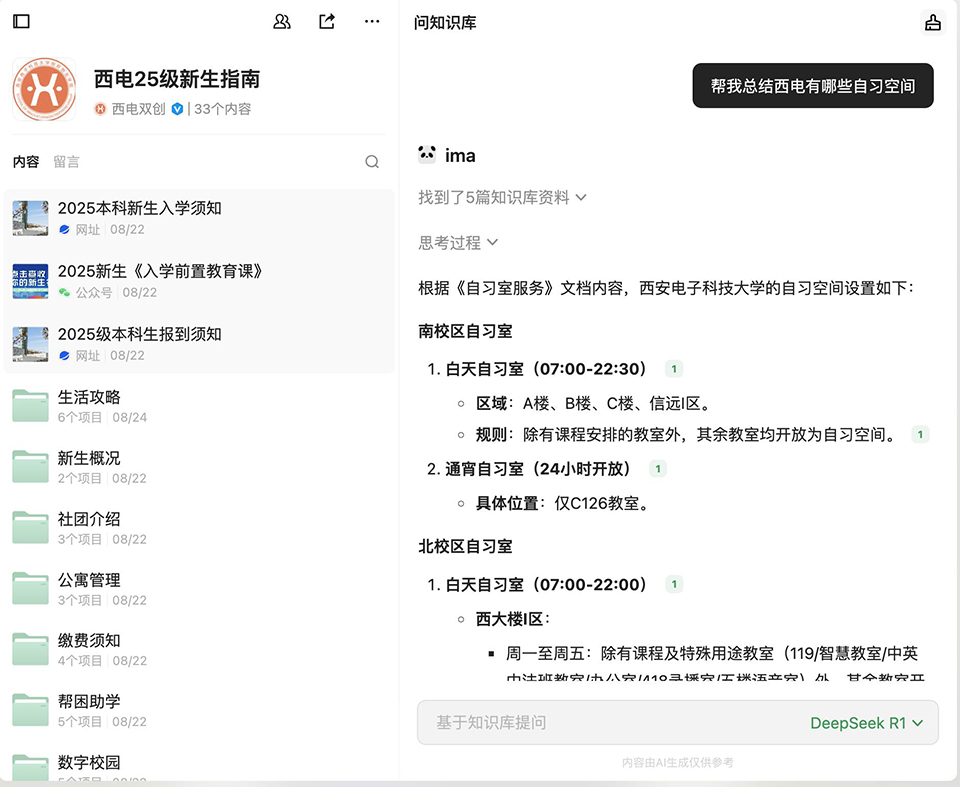Image resolution: width=960 pixels, height=787 pixels.
Task: Click the clear chat broom icon
Action: coord(932,23)
